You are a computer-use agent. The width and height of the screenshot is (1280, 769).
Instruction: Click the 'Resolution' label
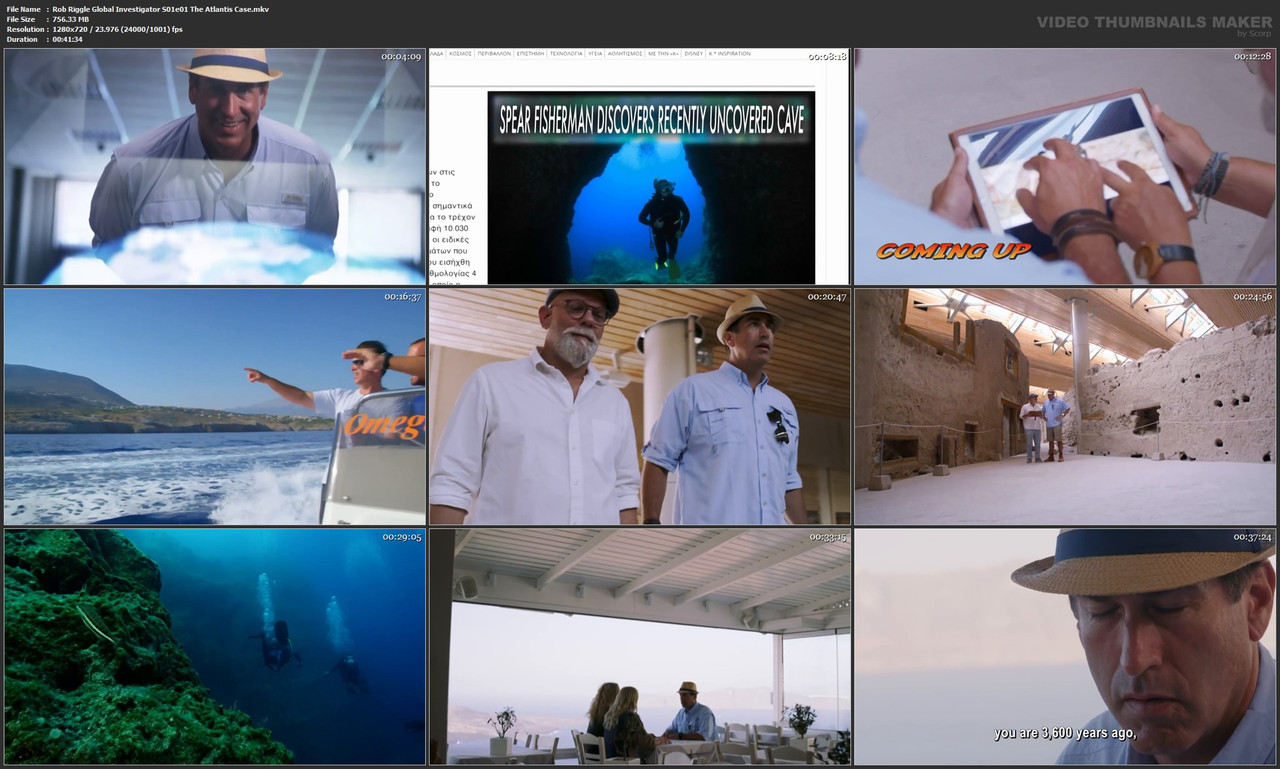click(x=24, y=29)
